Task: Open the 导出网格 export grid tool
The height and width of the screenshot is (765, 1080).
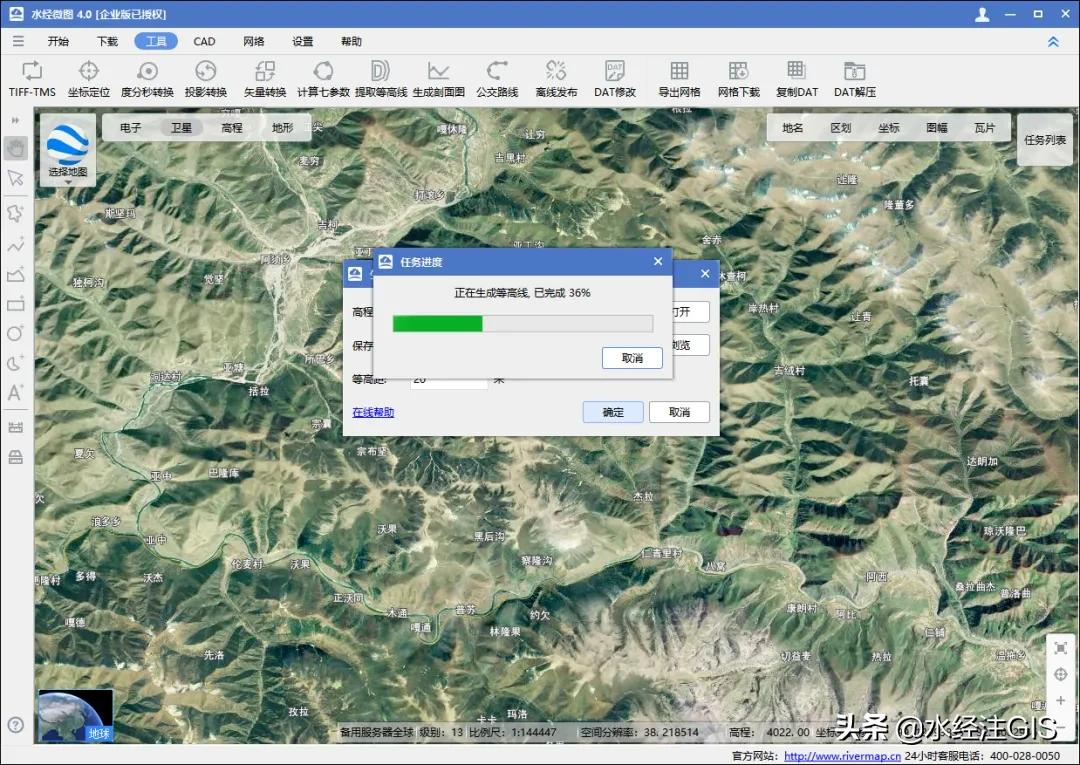Action: pos(679,78)
